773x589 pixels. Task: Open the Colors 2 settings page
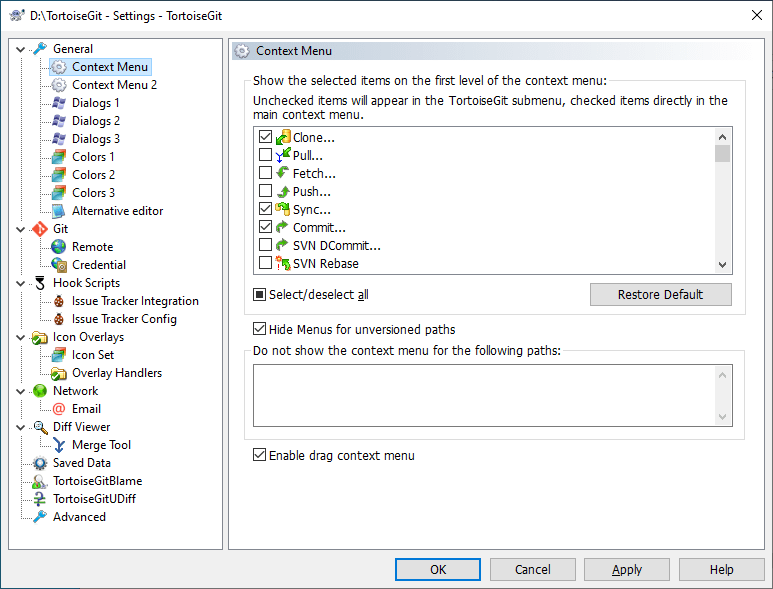click(93, 174)
